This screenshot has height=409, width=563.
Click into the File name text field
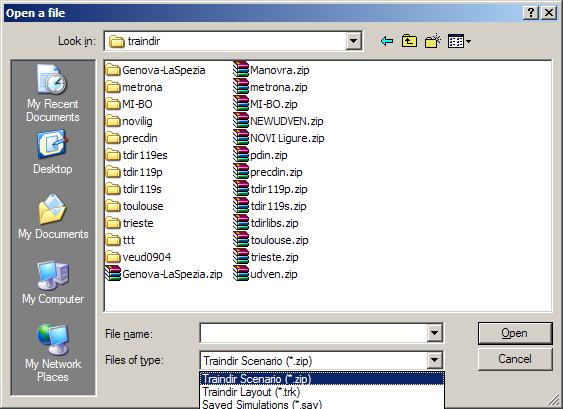tap(313, 333)
